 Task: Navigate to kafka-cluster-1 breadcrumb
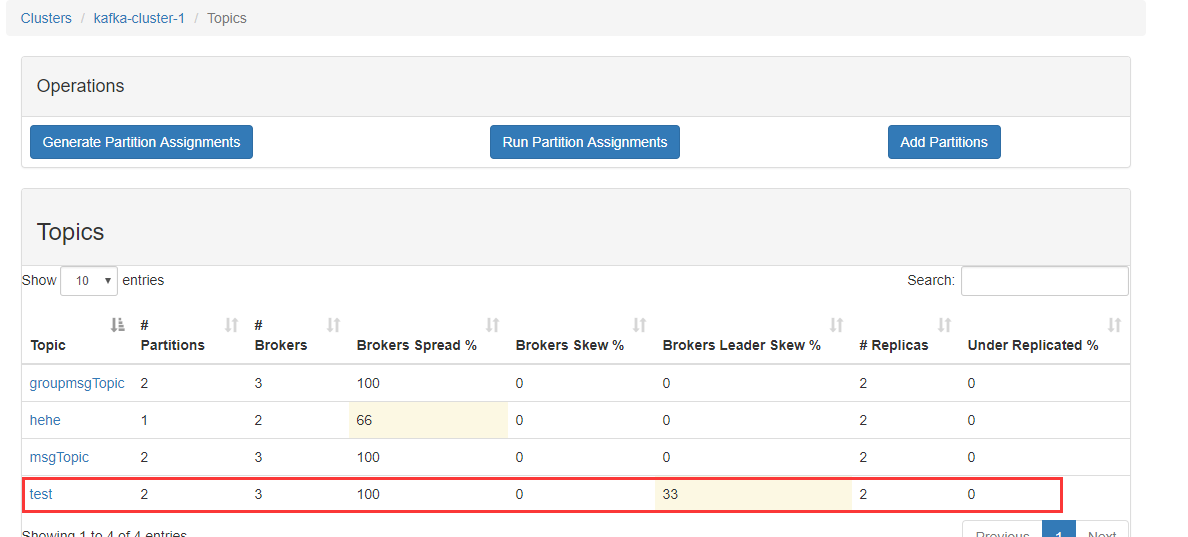pyautogui.click(x=139, y=18)
